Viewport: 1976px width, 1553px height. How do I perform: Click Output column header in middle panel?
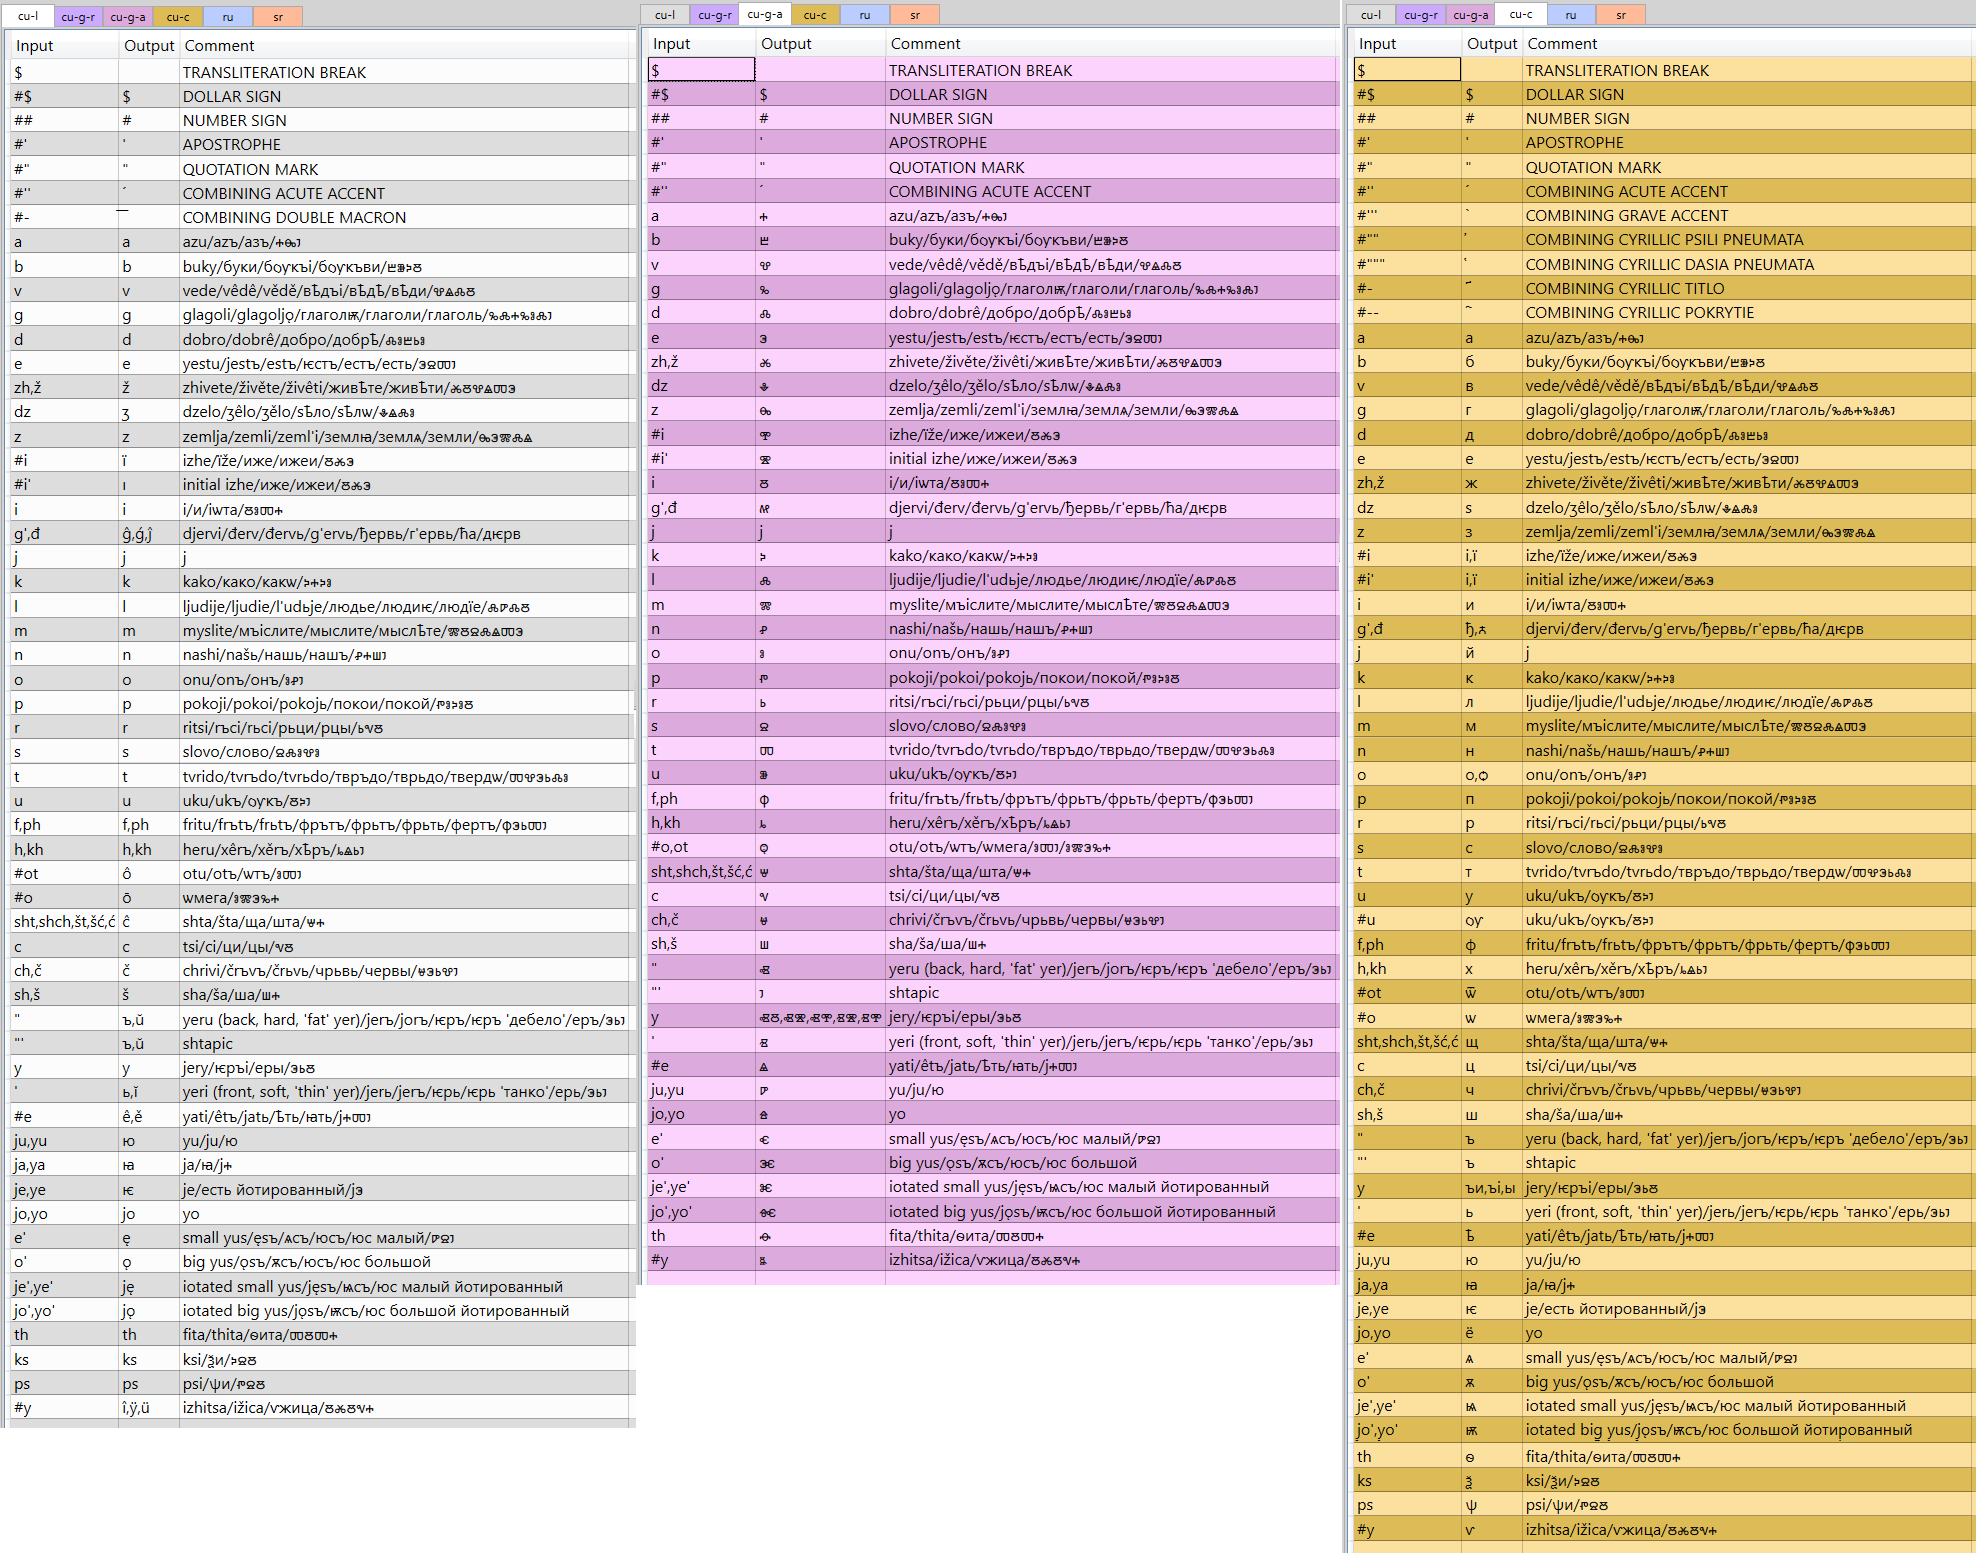(x=786, y=44)
